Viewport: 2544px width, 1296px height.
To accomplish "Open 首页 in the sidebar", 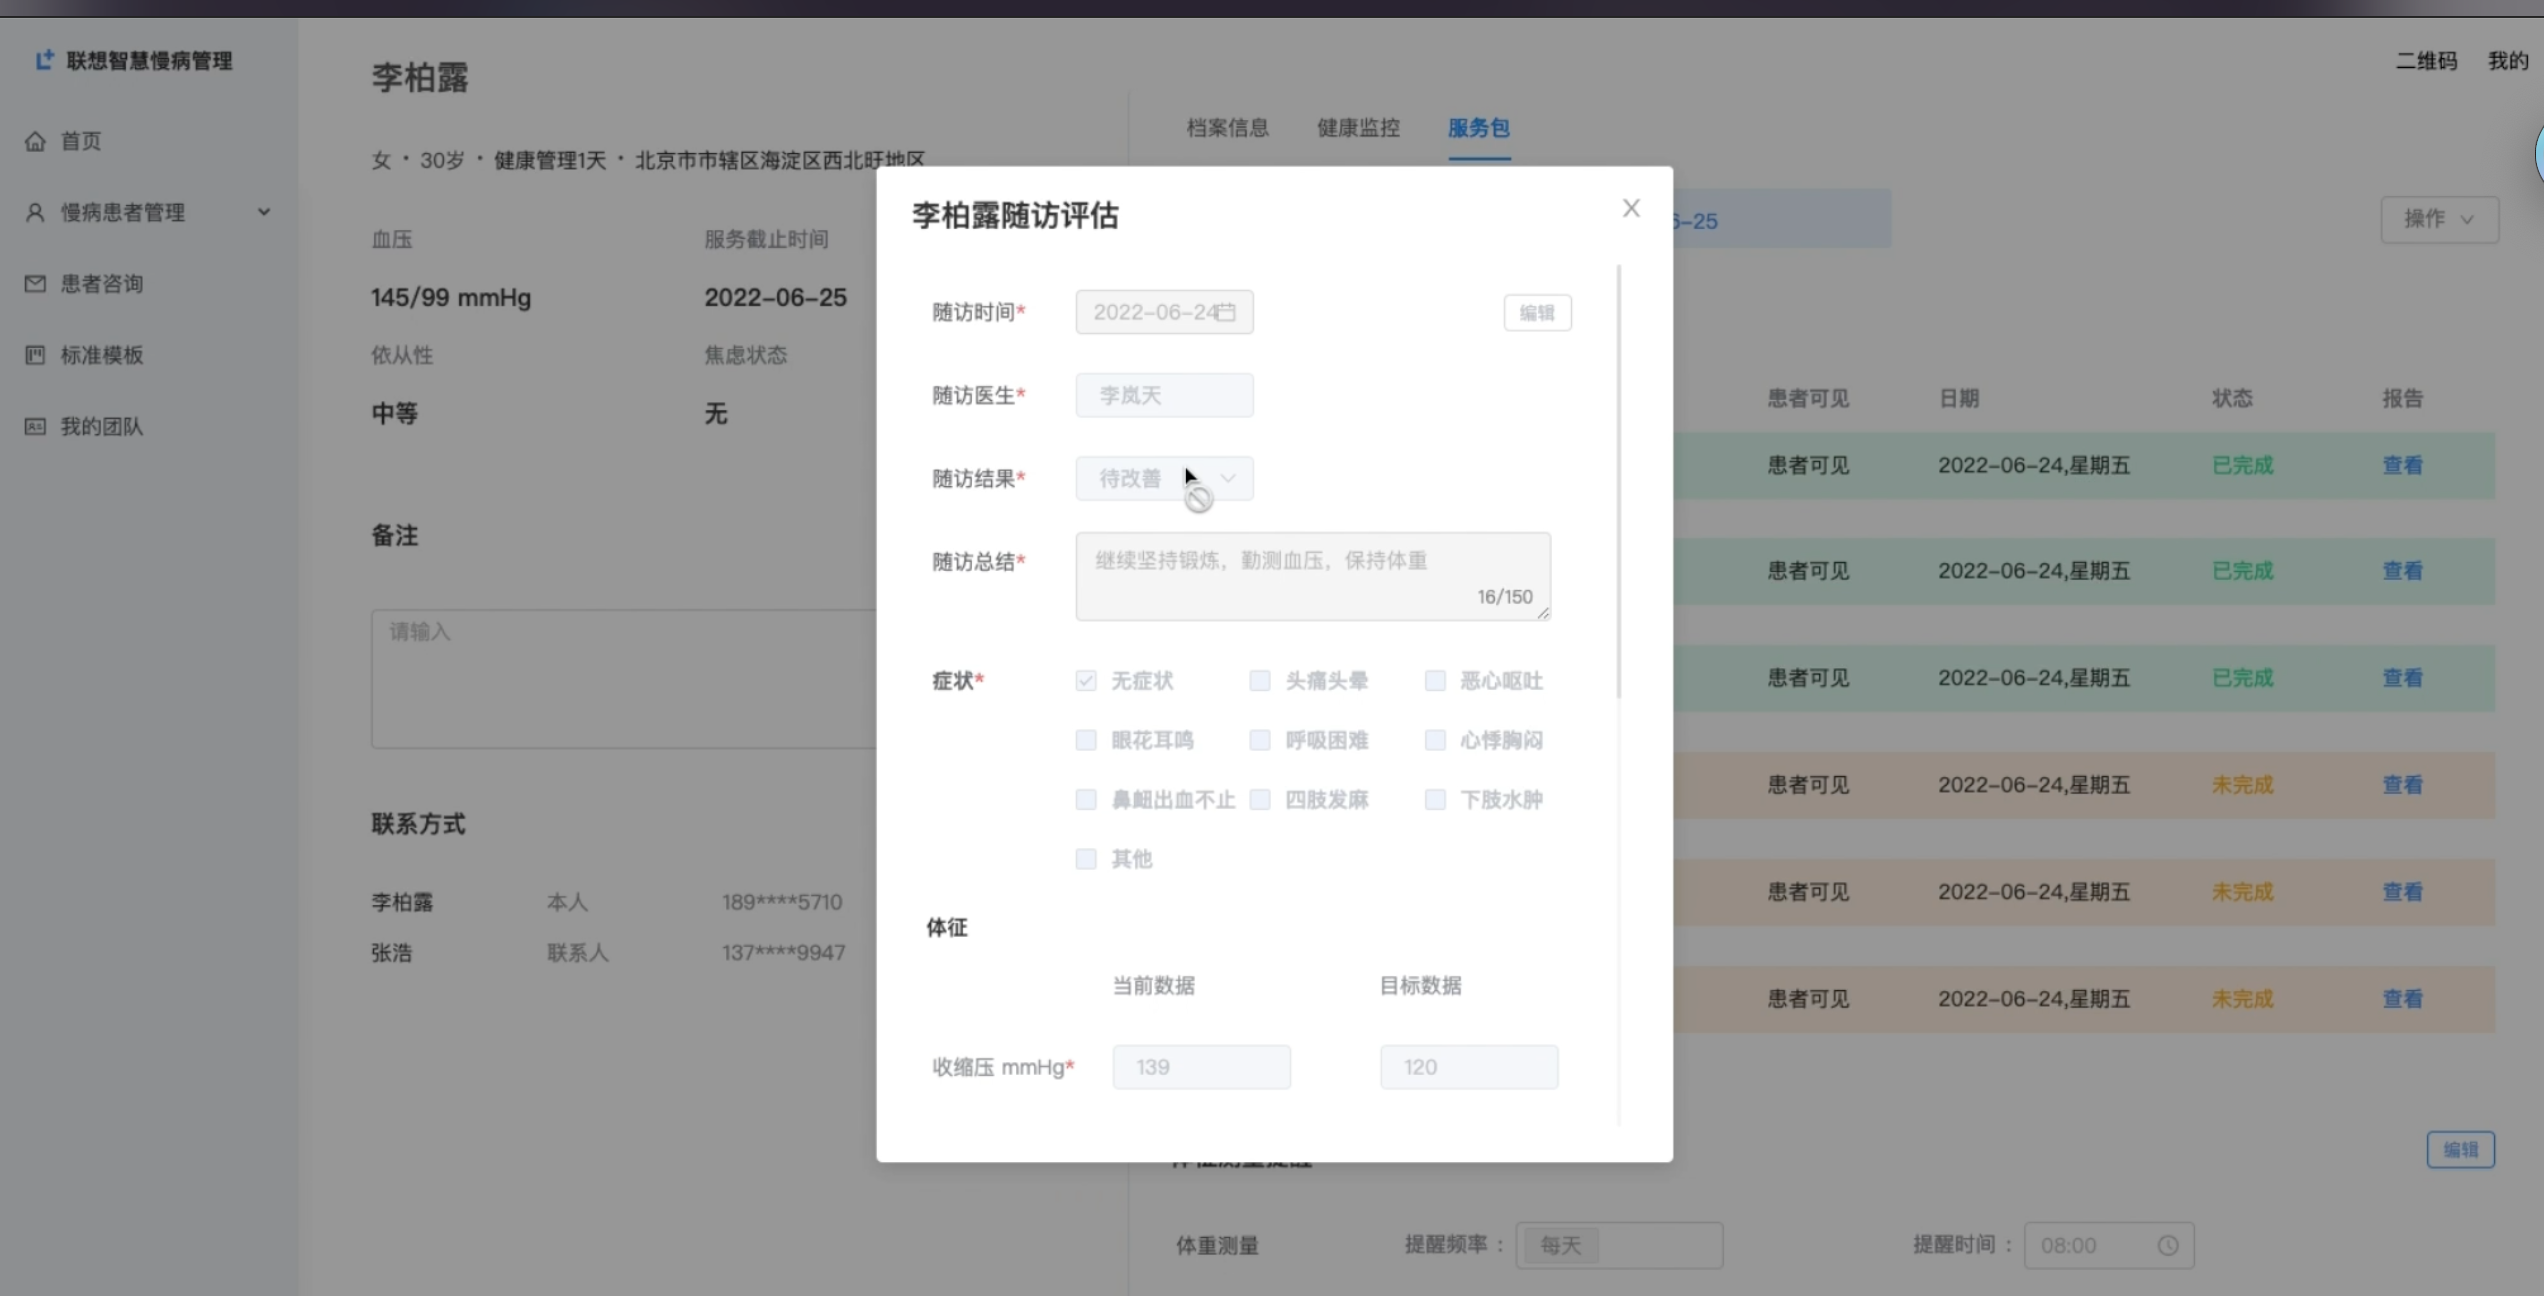I will point(81,141).
